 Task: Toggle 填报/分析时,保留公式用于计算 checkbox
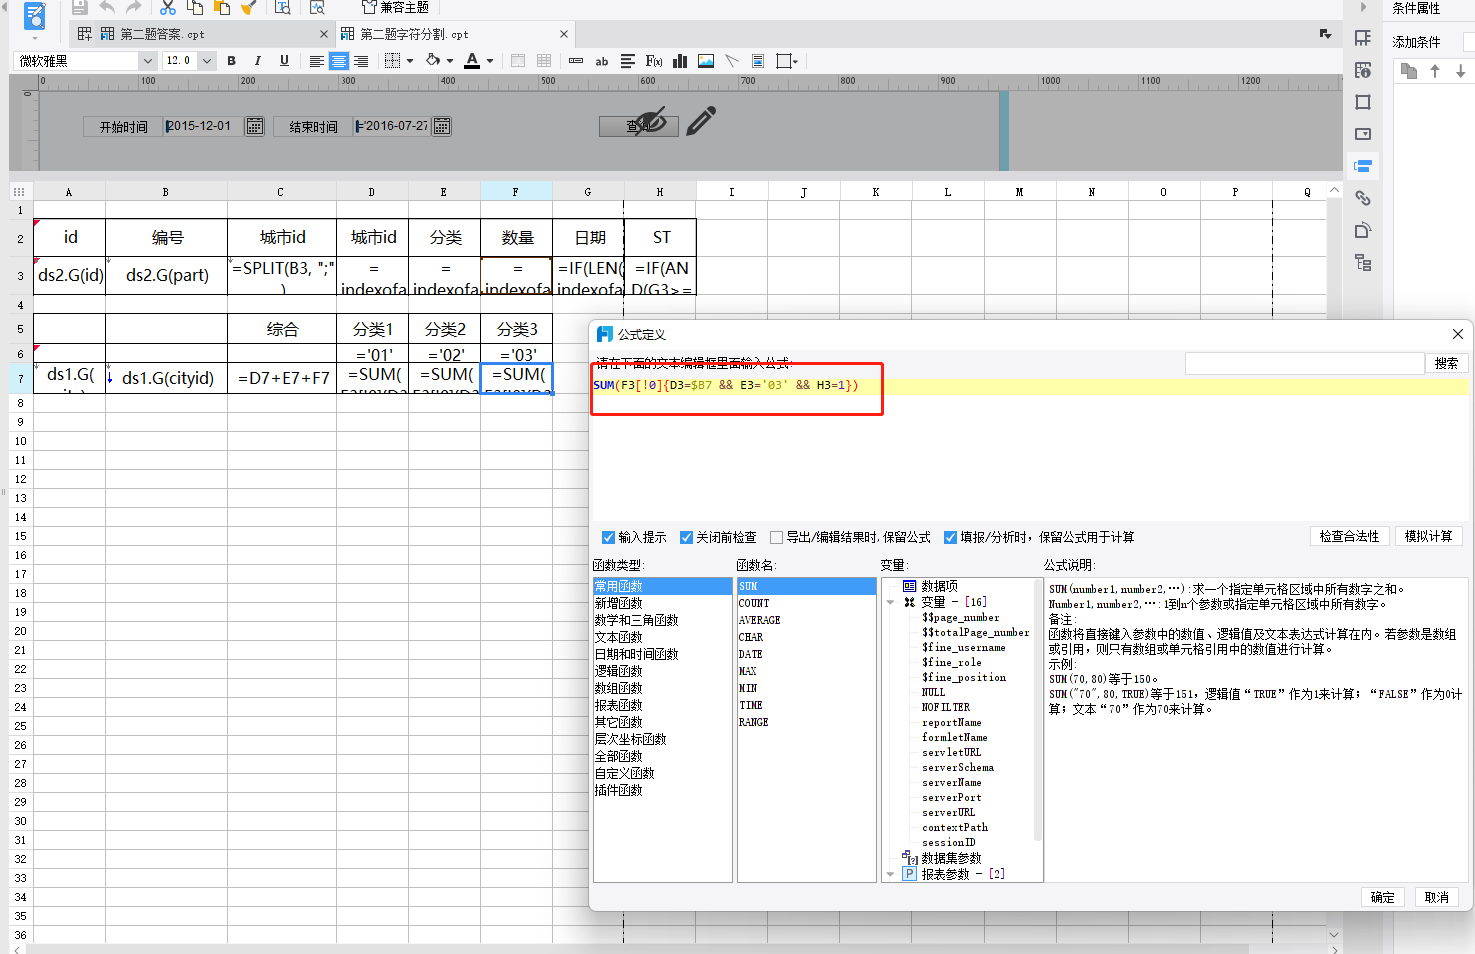[950, 537]
